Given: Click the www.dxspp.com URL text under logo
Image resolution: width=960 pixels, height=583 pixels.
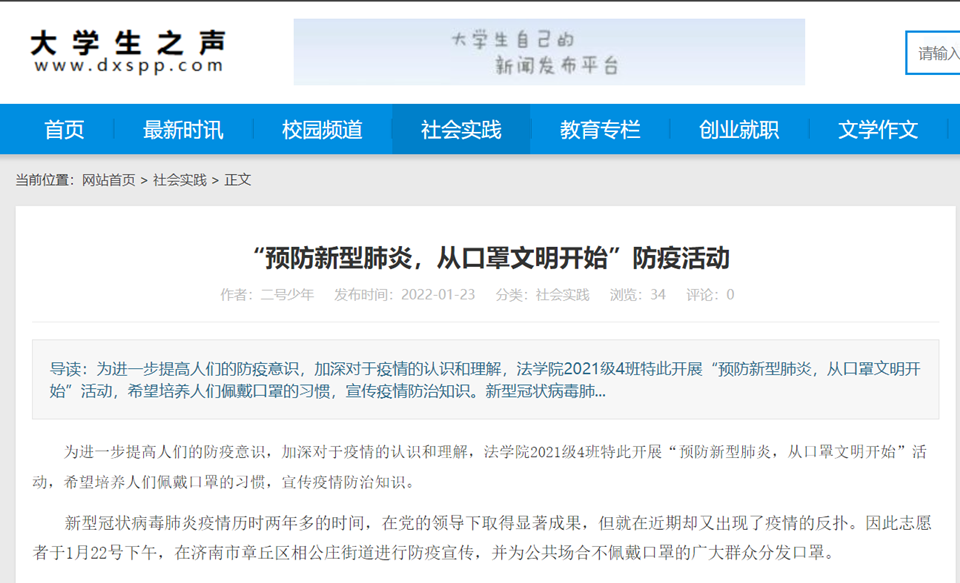Looking at the screenshot, I should [129, 66].
